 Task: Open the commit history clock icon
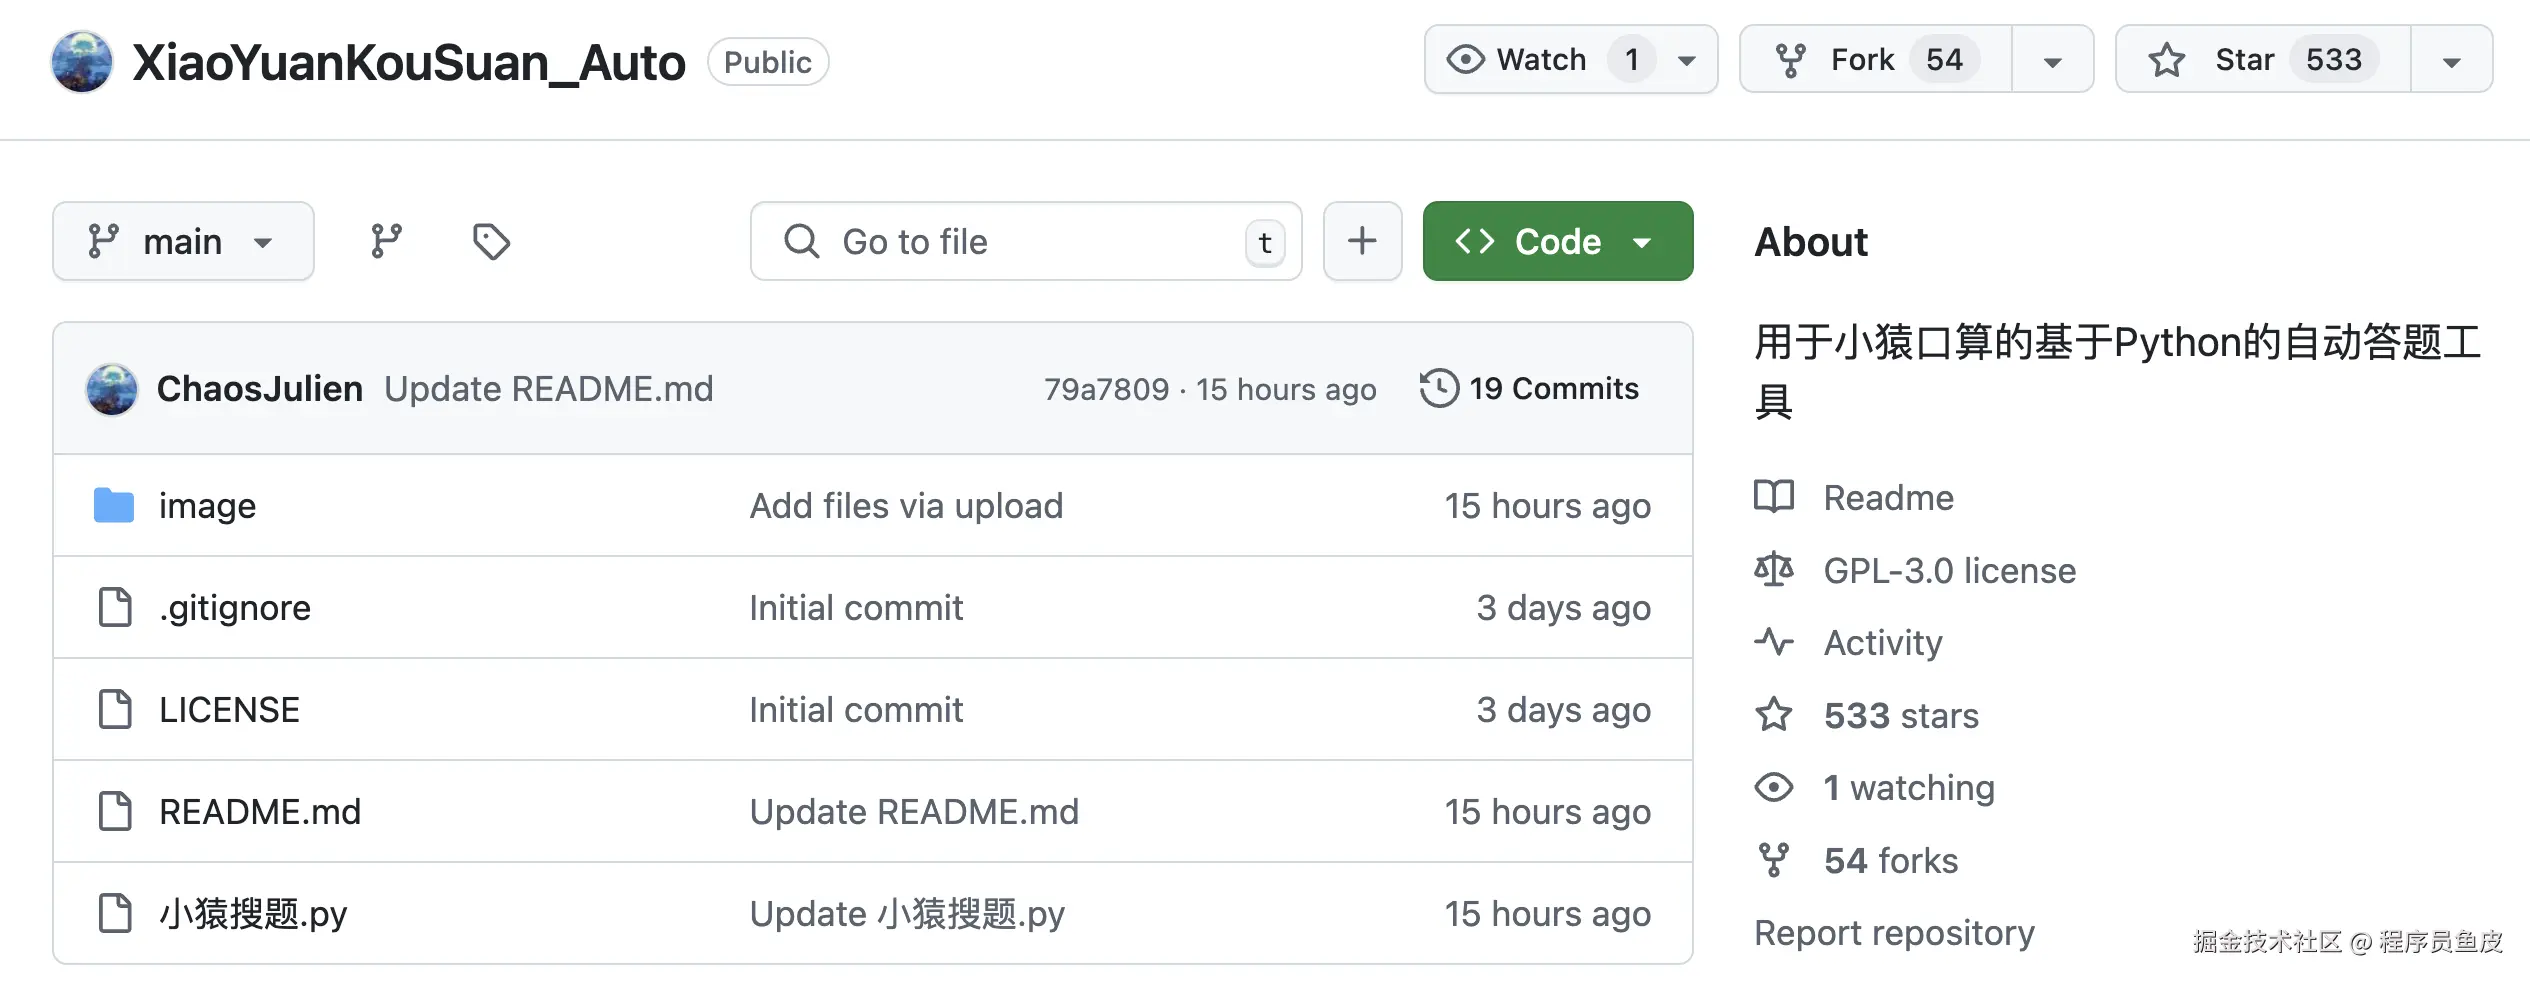click(x=1439, y=388)
